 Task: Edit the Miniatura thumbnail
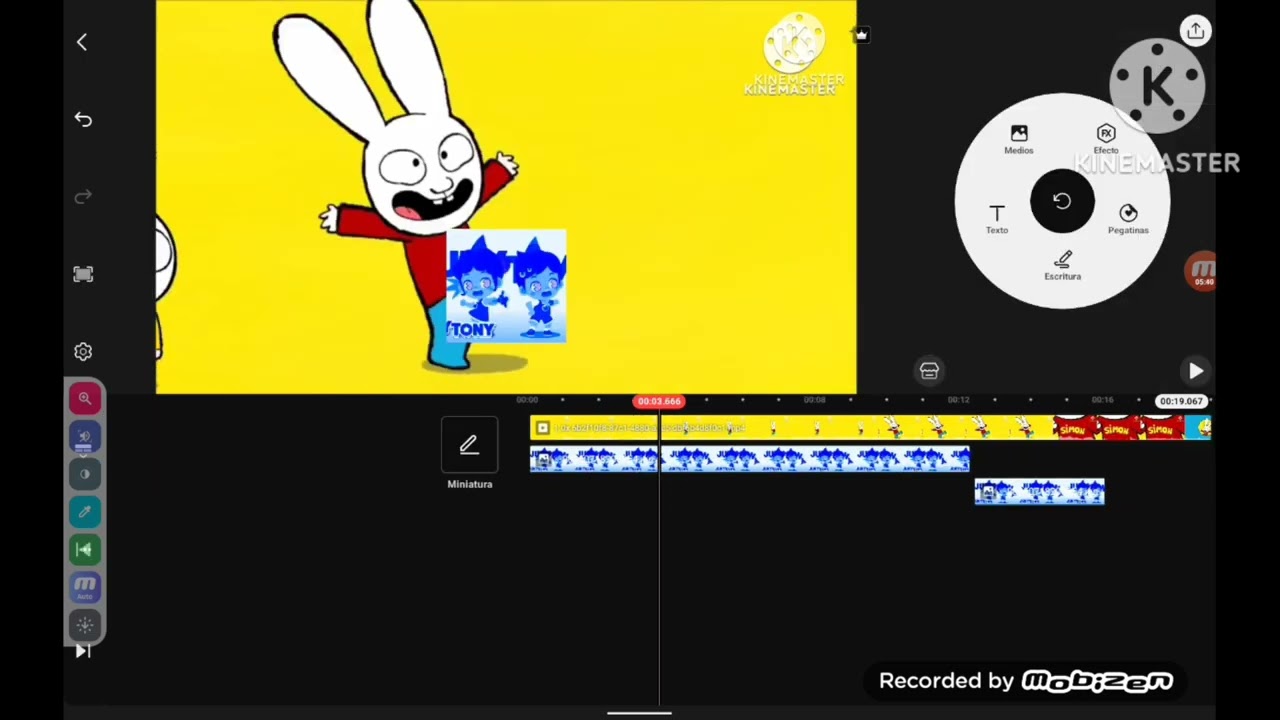(469, 446)
